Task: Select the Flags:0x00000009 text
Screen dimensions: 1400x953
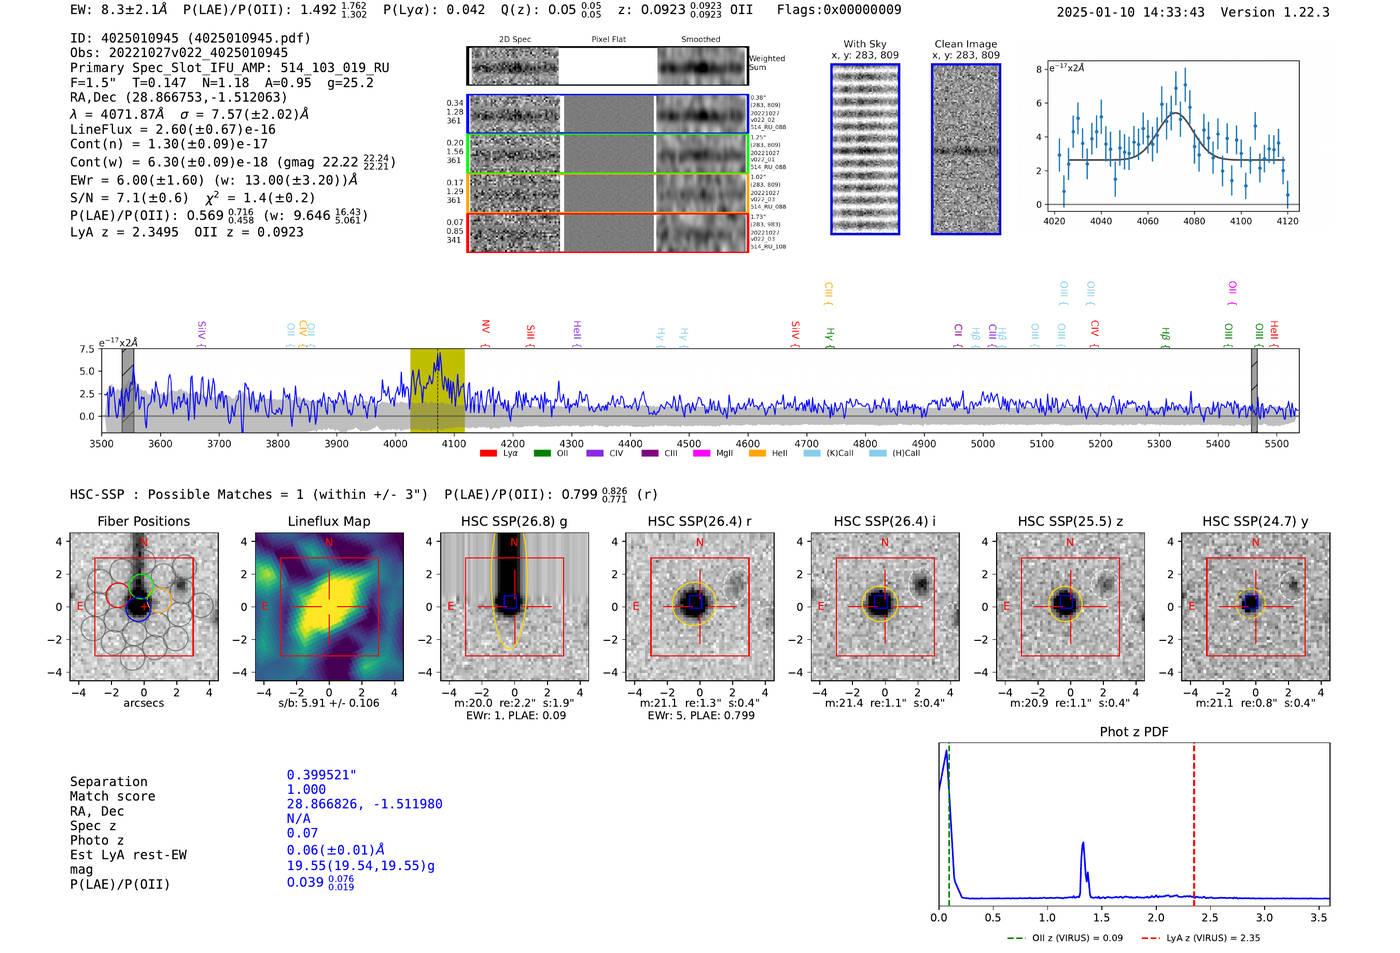Action: pos(839,9)
